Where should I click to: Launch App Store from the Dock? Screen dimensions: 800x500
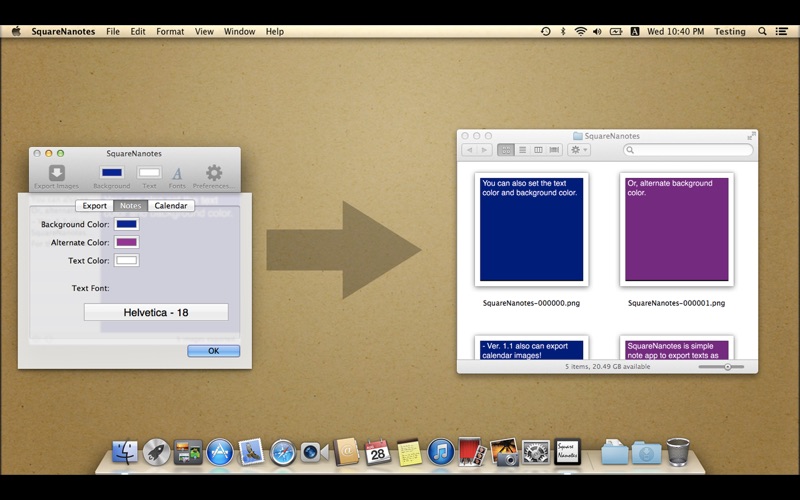click(219, 452)
